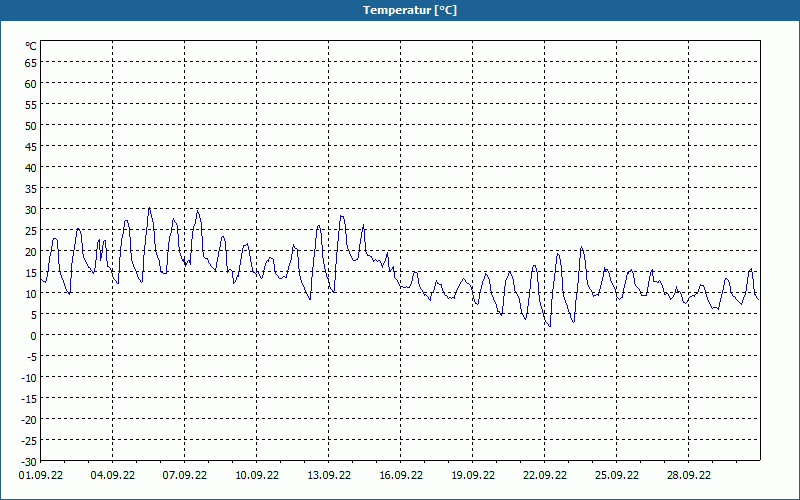Click the 25.09.22 date label
Image resolution: width=800 pixels, height=500 pixels.
(616, 475)
